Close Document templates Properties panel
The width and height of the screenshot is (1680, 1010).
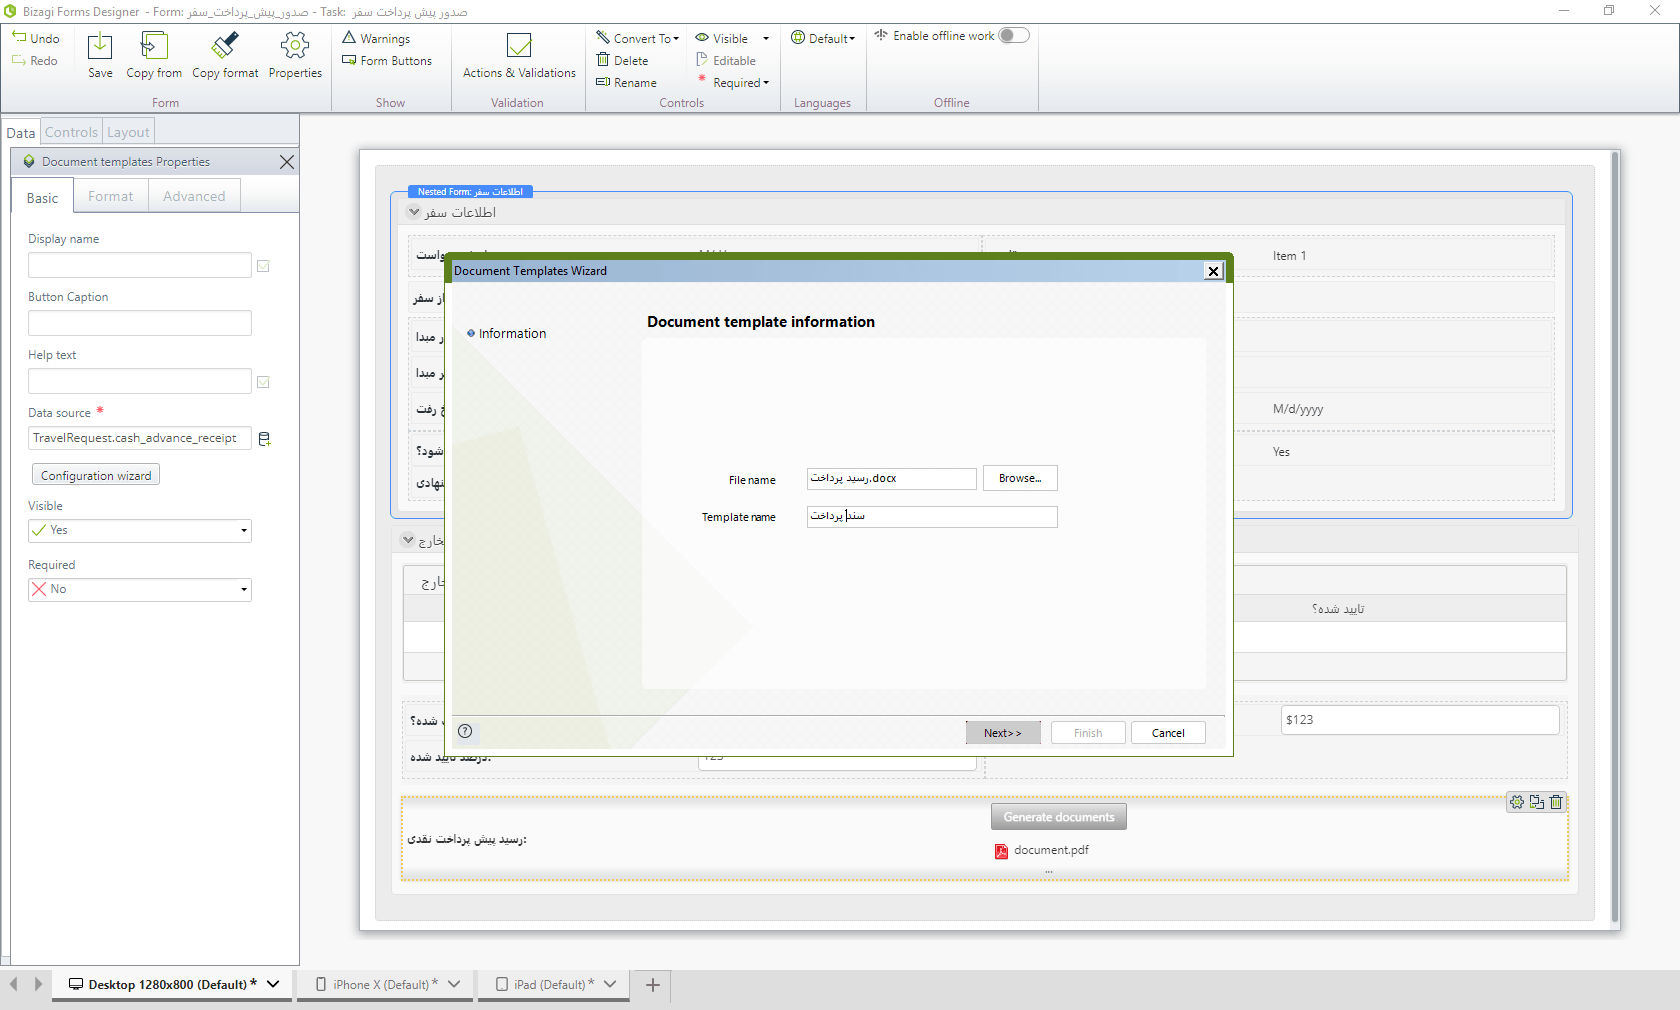tap(287, 162)
